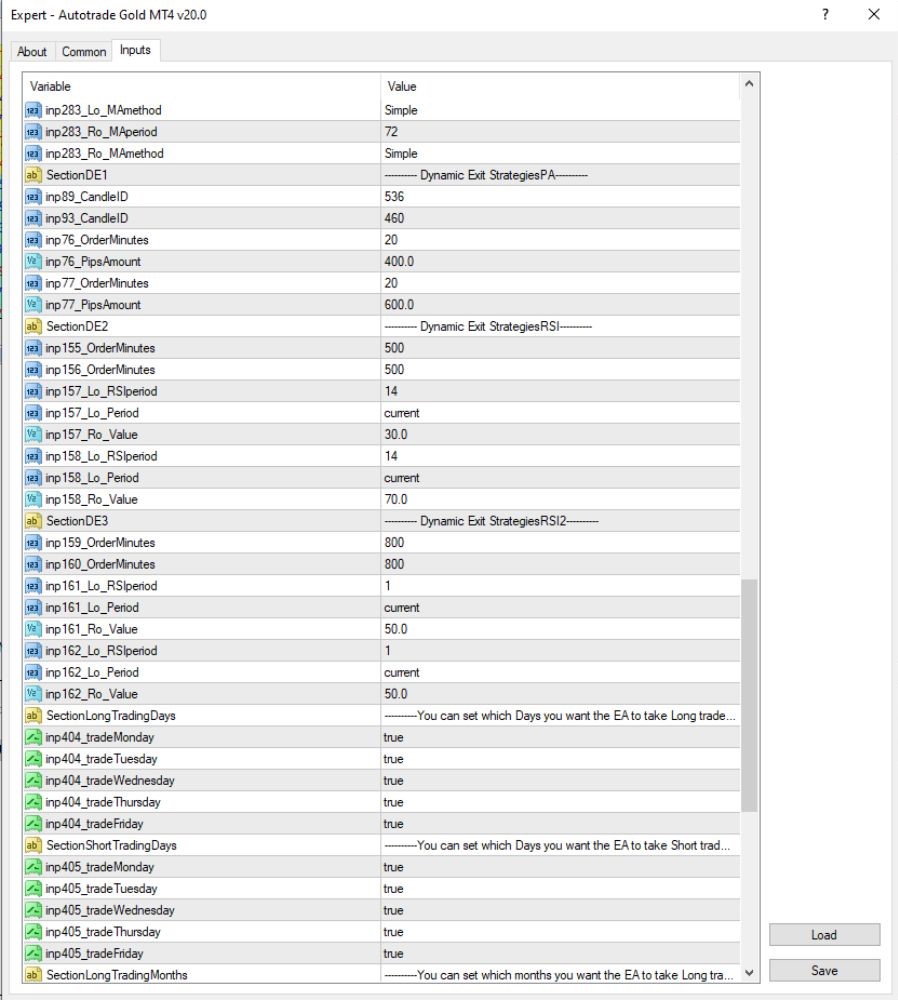Select the inp158_Lo_Period value current
This screenshot has width=898, height=1000.
[402, 478]
